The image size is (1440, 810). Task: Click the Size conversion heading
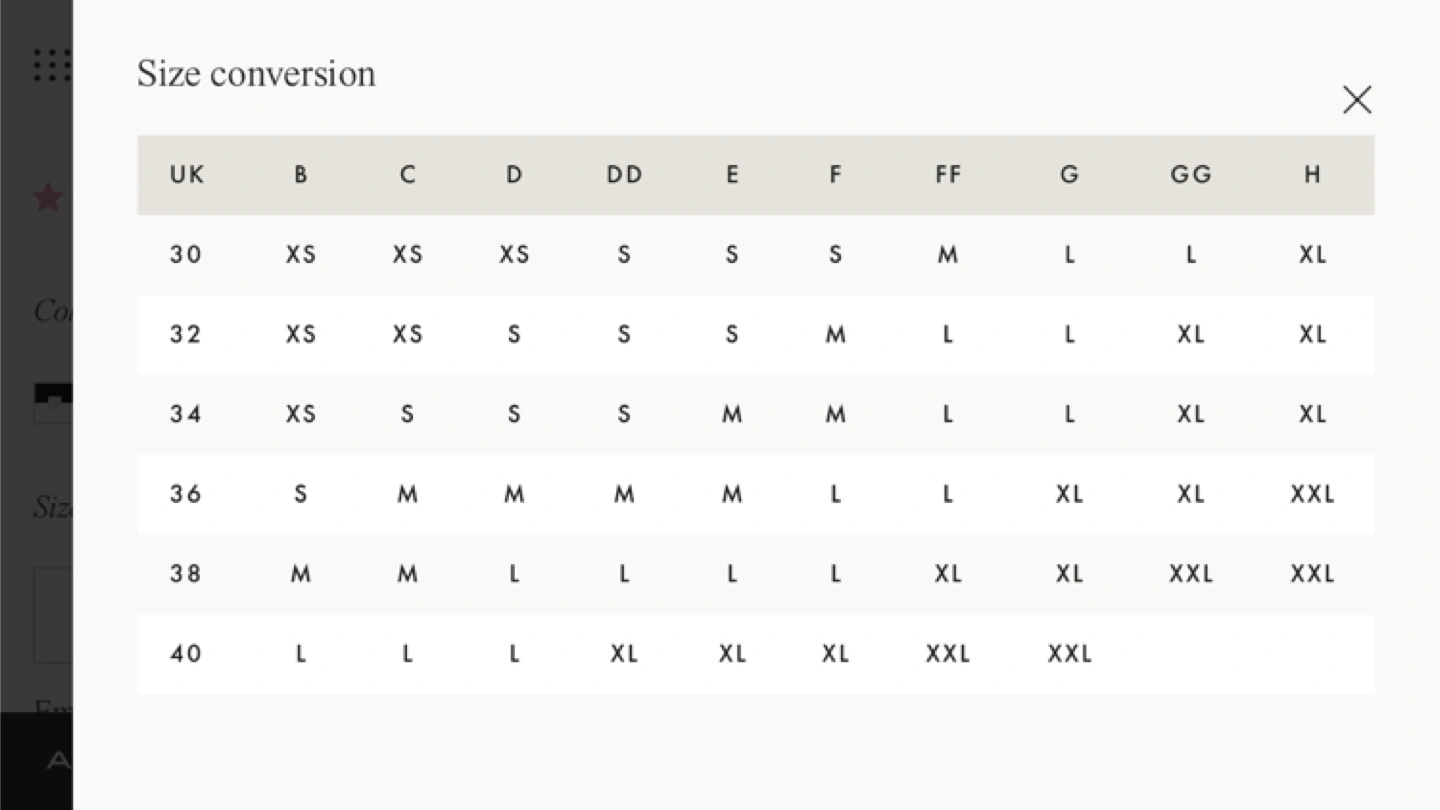point(256,74)
